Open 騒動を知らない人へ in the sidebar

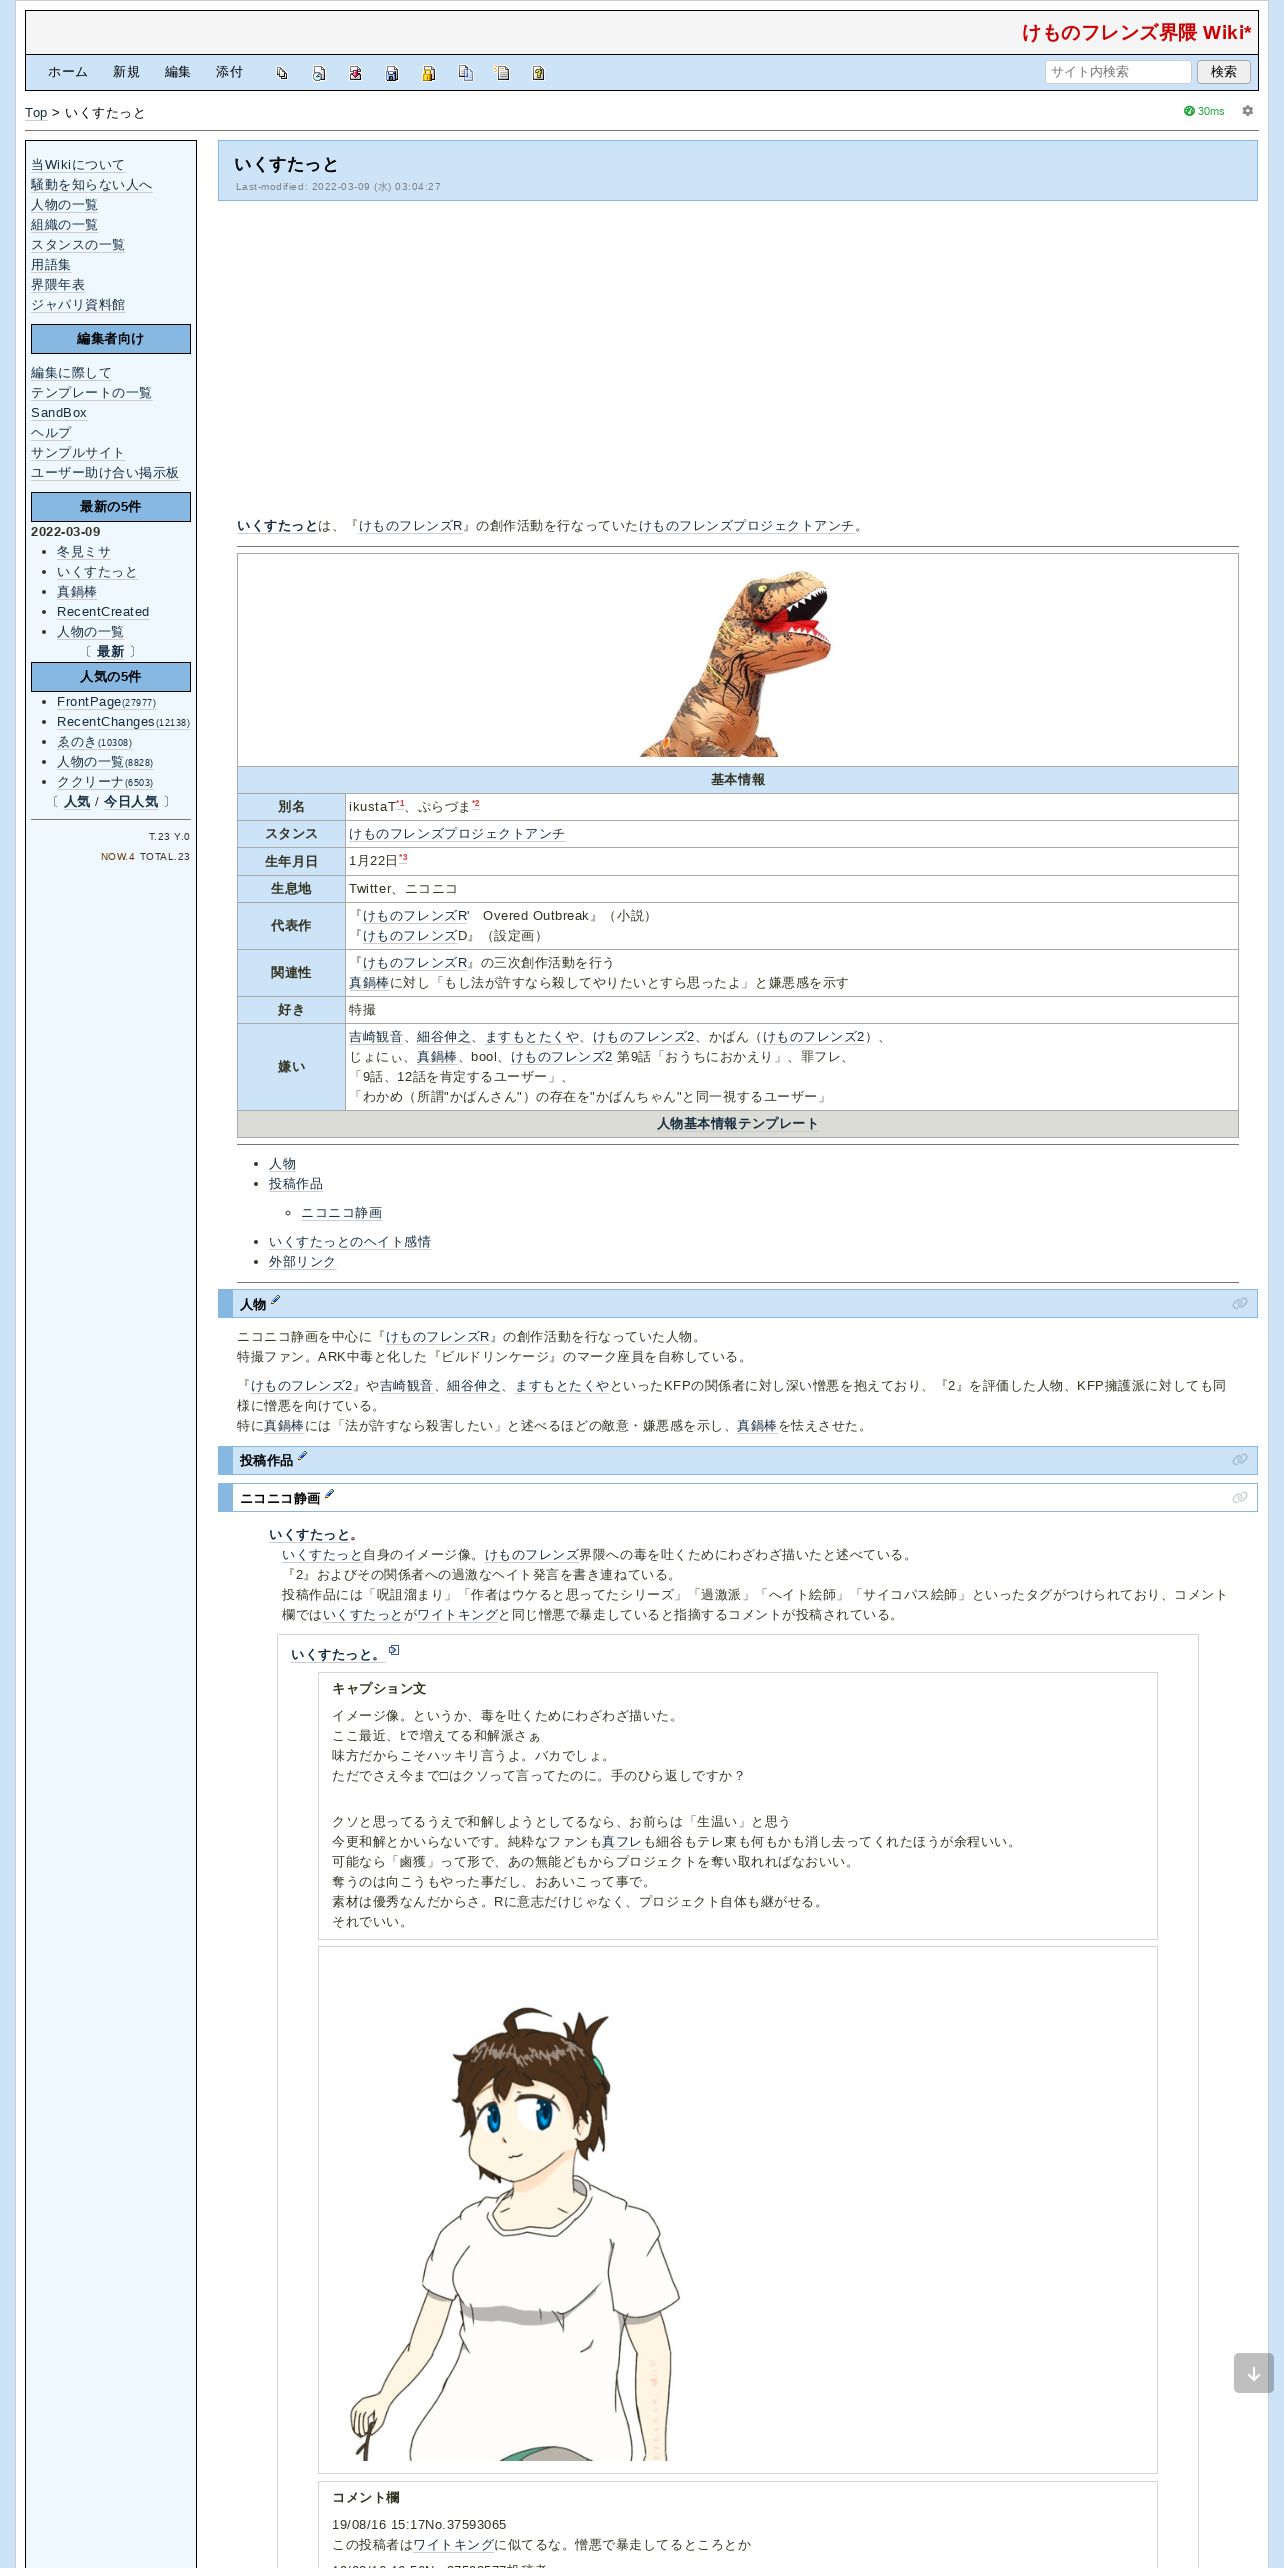pyautogui.click(x=91, y=185)
